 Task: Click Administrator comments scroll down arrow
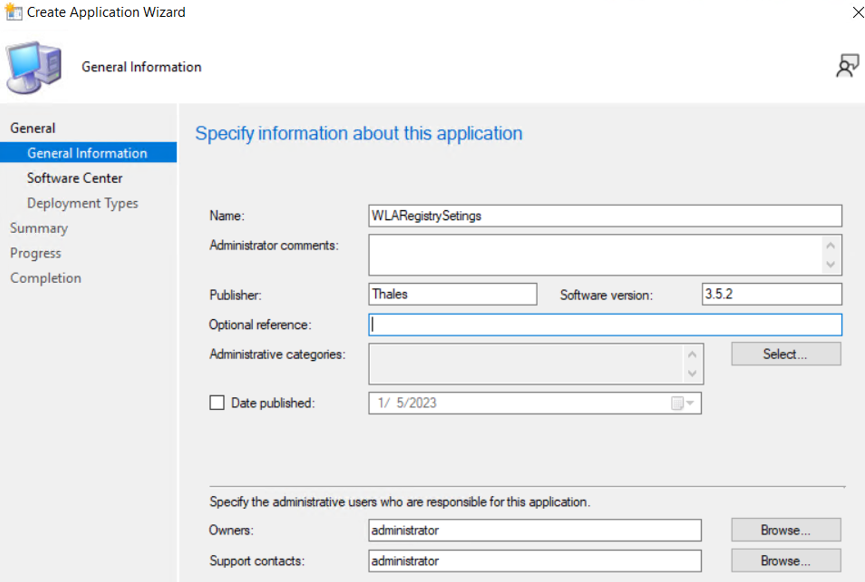(x=831, y=265)
